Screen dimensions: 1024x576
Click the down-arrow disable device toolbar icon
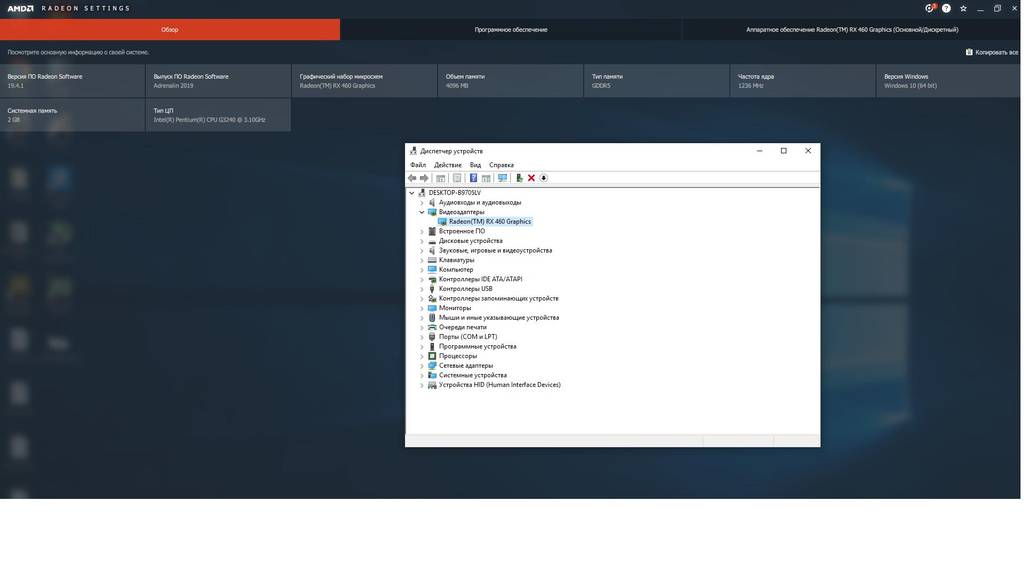coord(543,178)
